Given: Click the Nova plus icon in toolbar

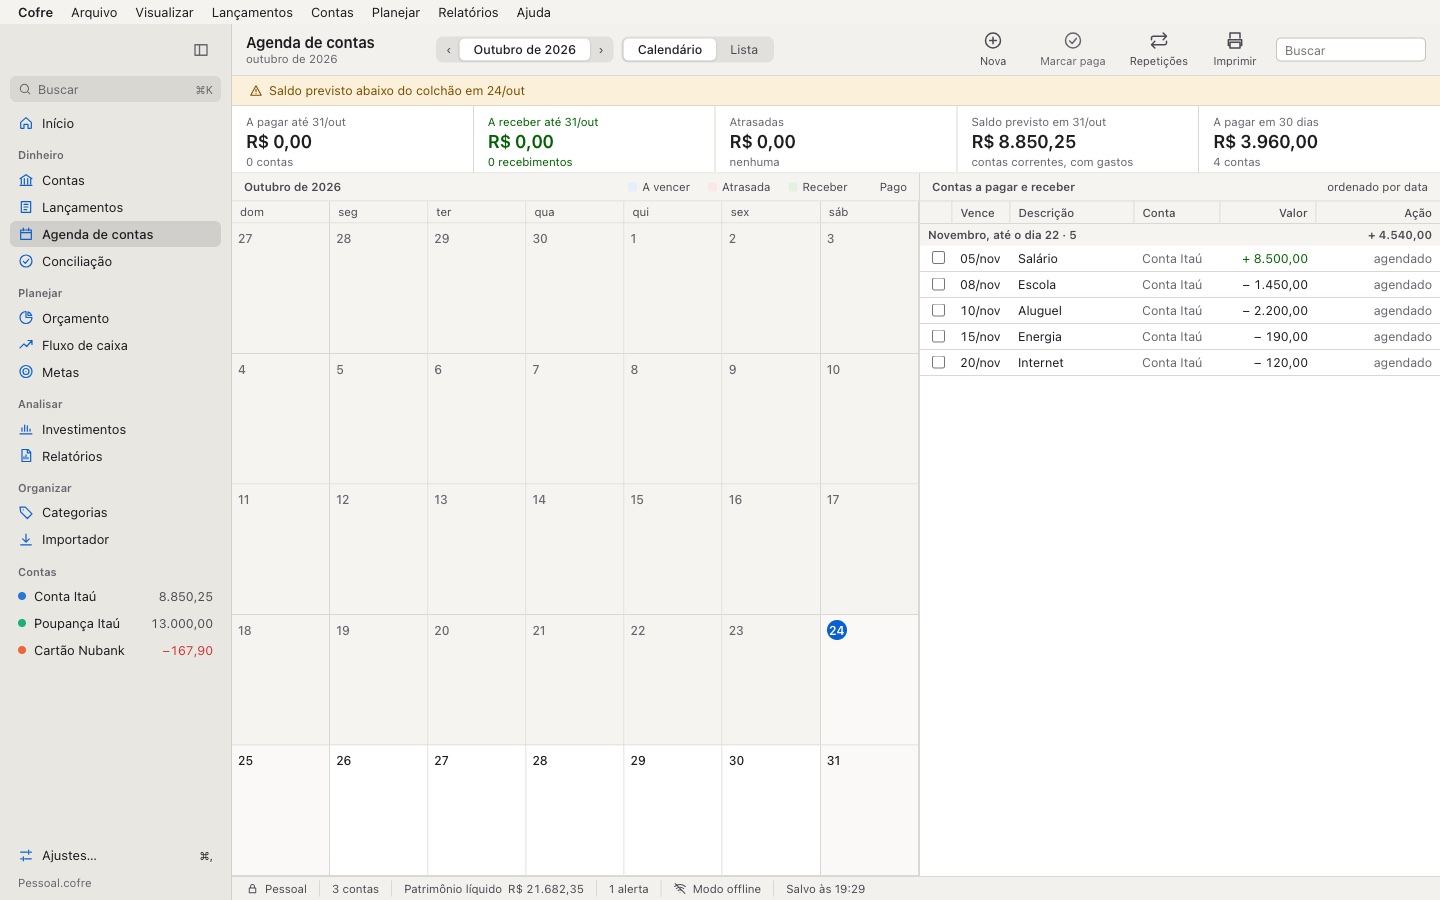Looking at the screenshot, I should 993,41.
